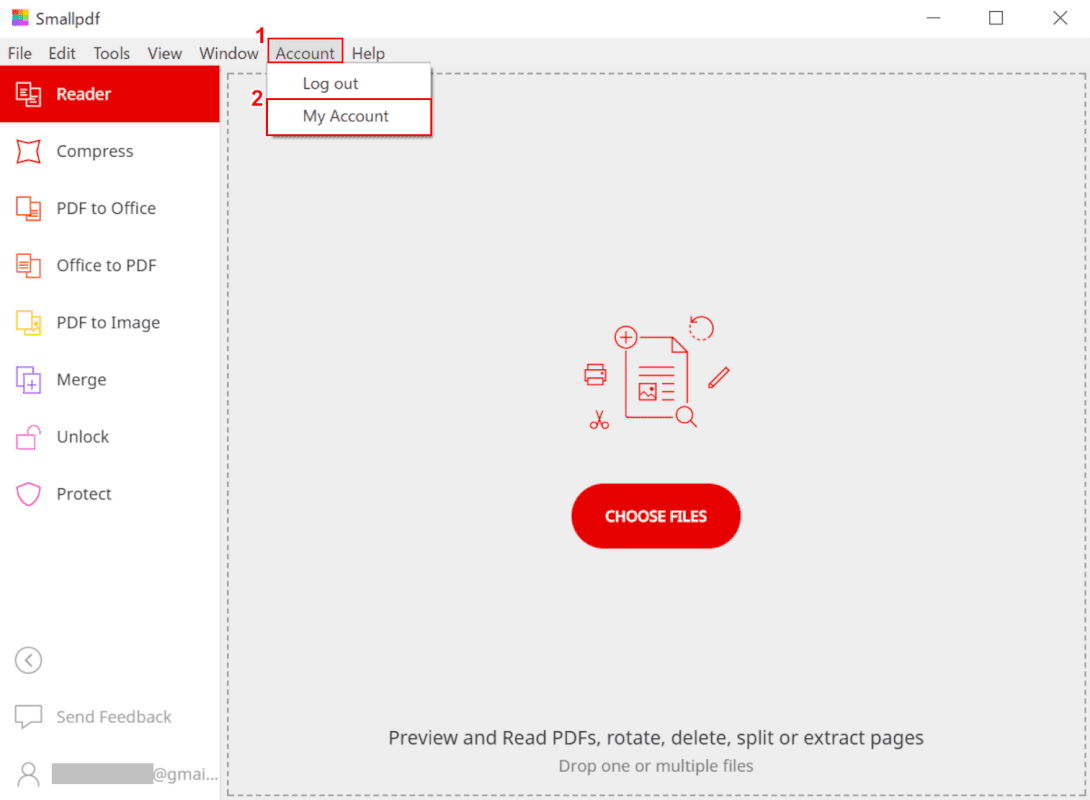
Task: Open the Reader tool icon in sidebar
Action: tap(29, 94)
